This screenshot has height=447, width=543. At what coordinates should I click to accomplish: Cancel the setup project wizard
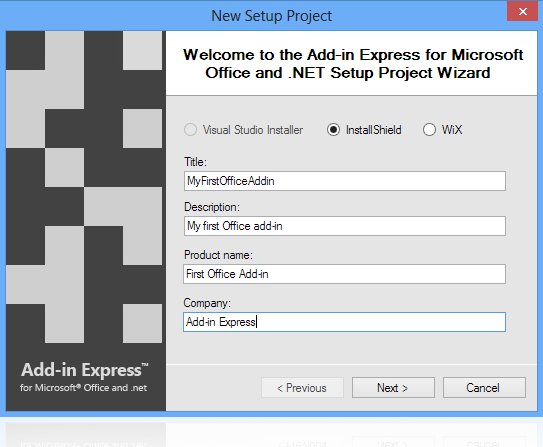pyautogui.click(x=484, y=387)
